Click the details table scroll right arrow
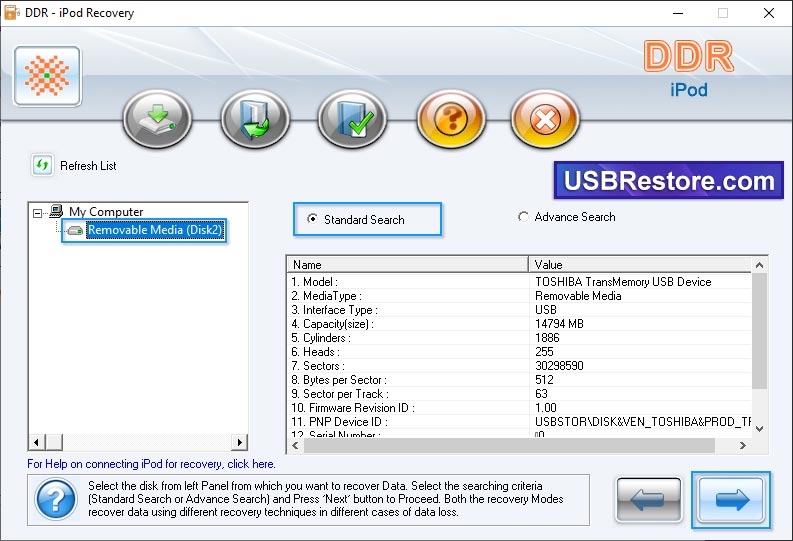This screenshot has width=793, height=541. 742,445
